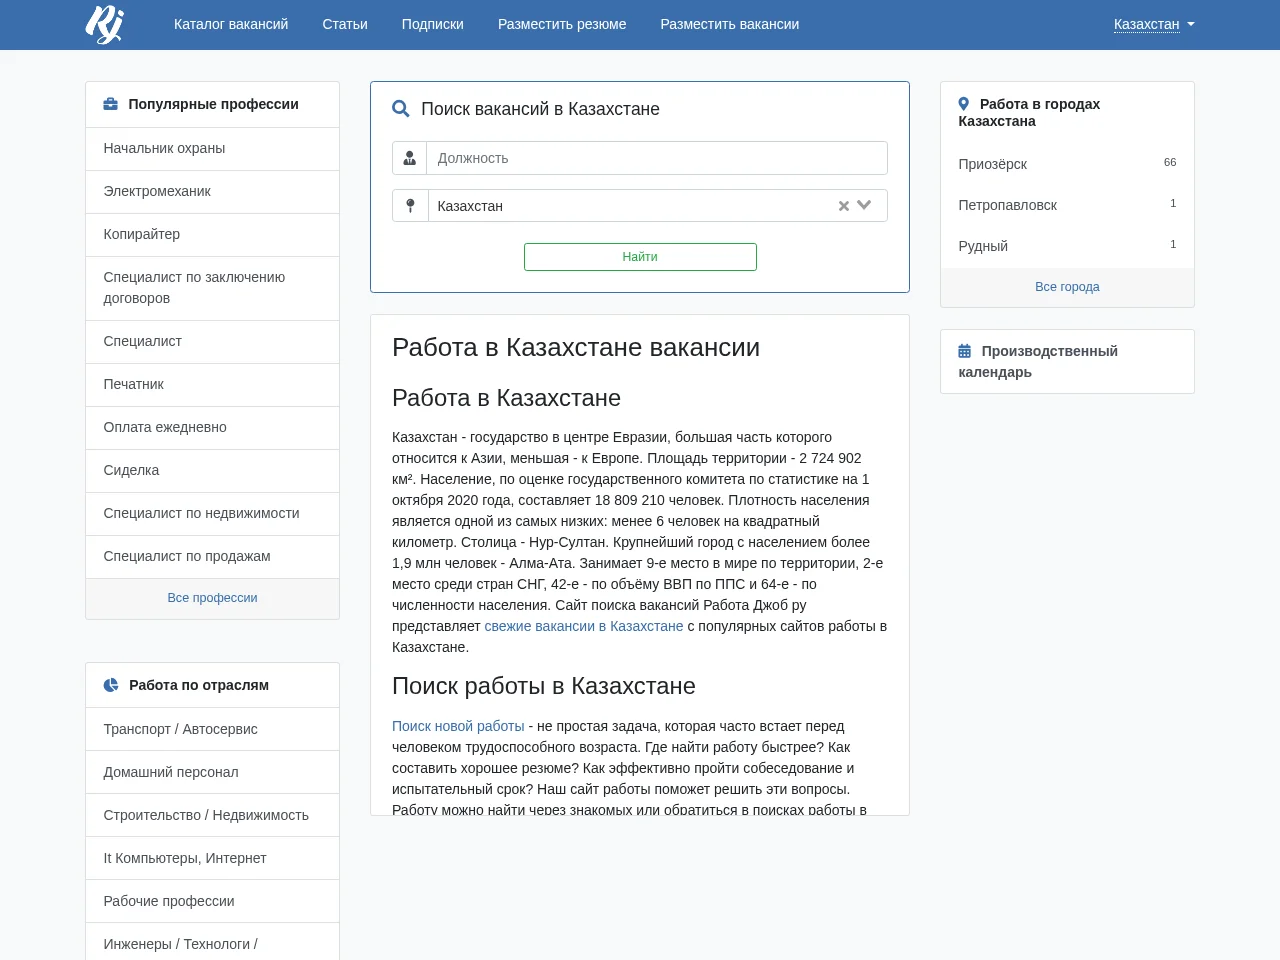Select Сиделка profession
The height and width of the screenshot is (960, 1280).
tap(212, 470)
